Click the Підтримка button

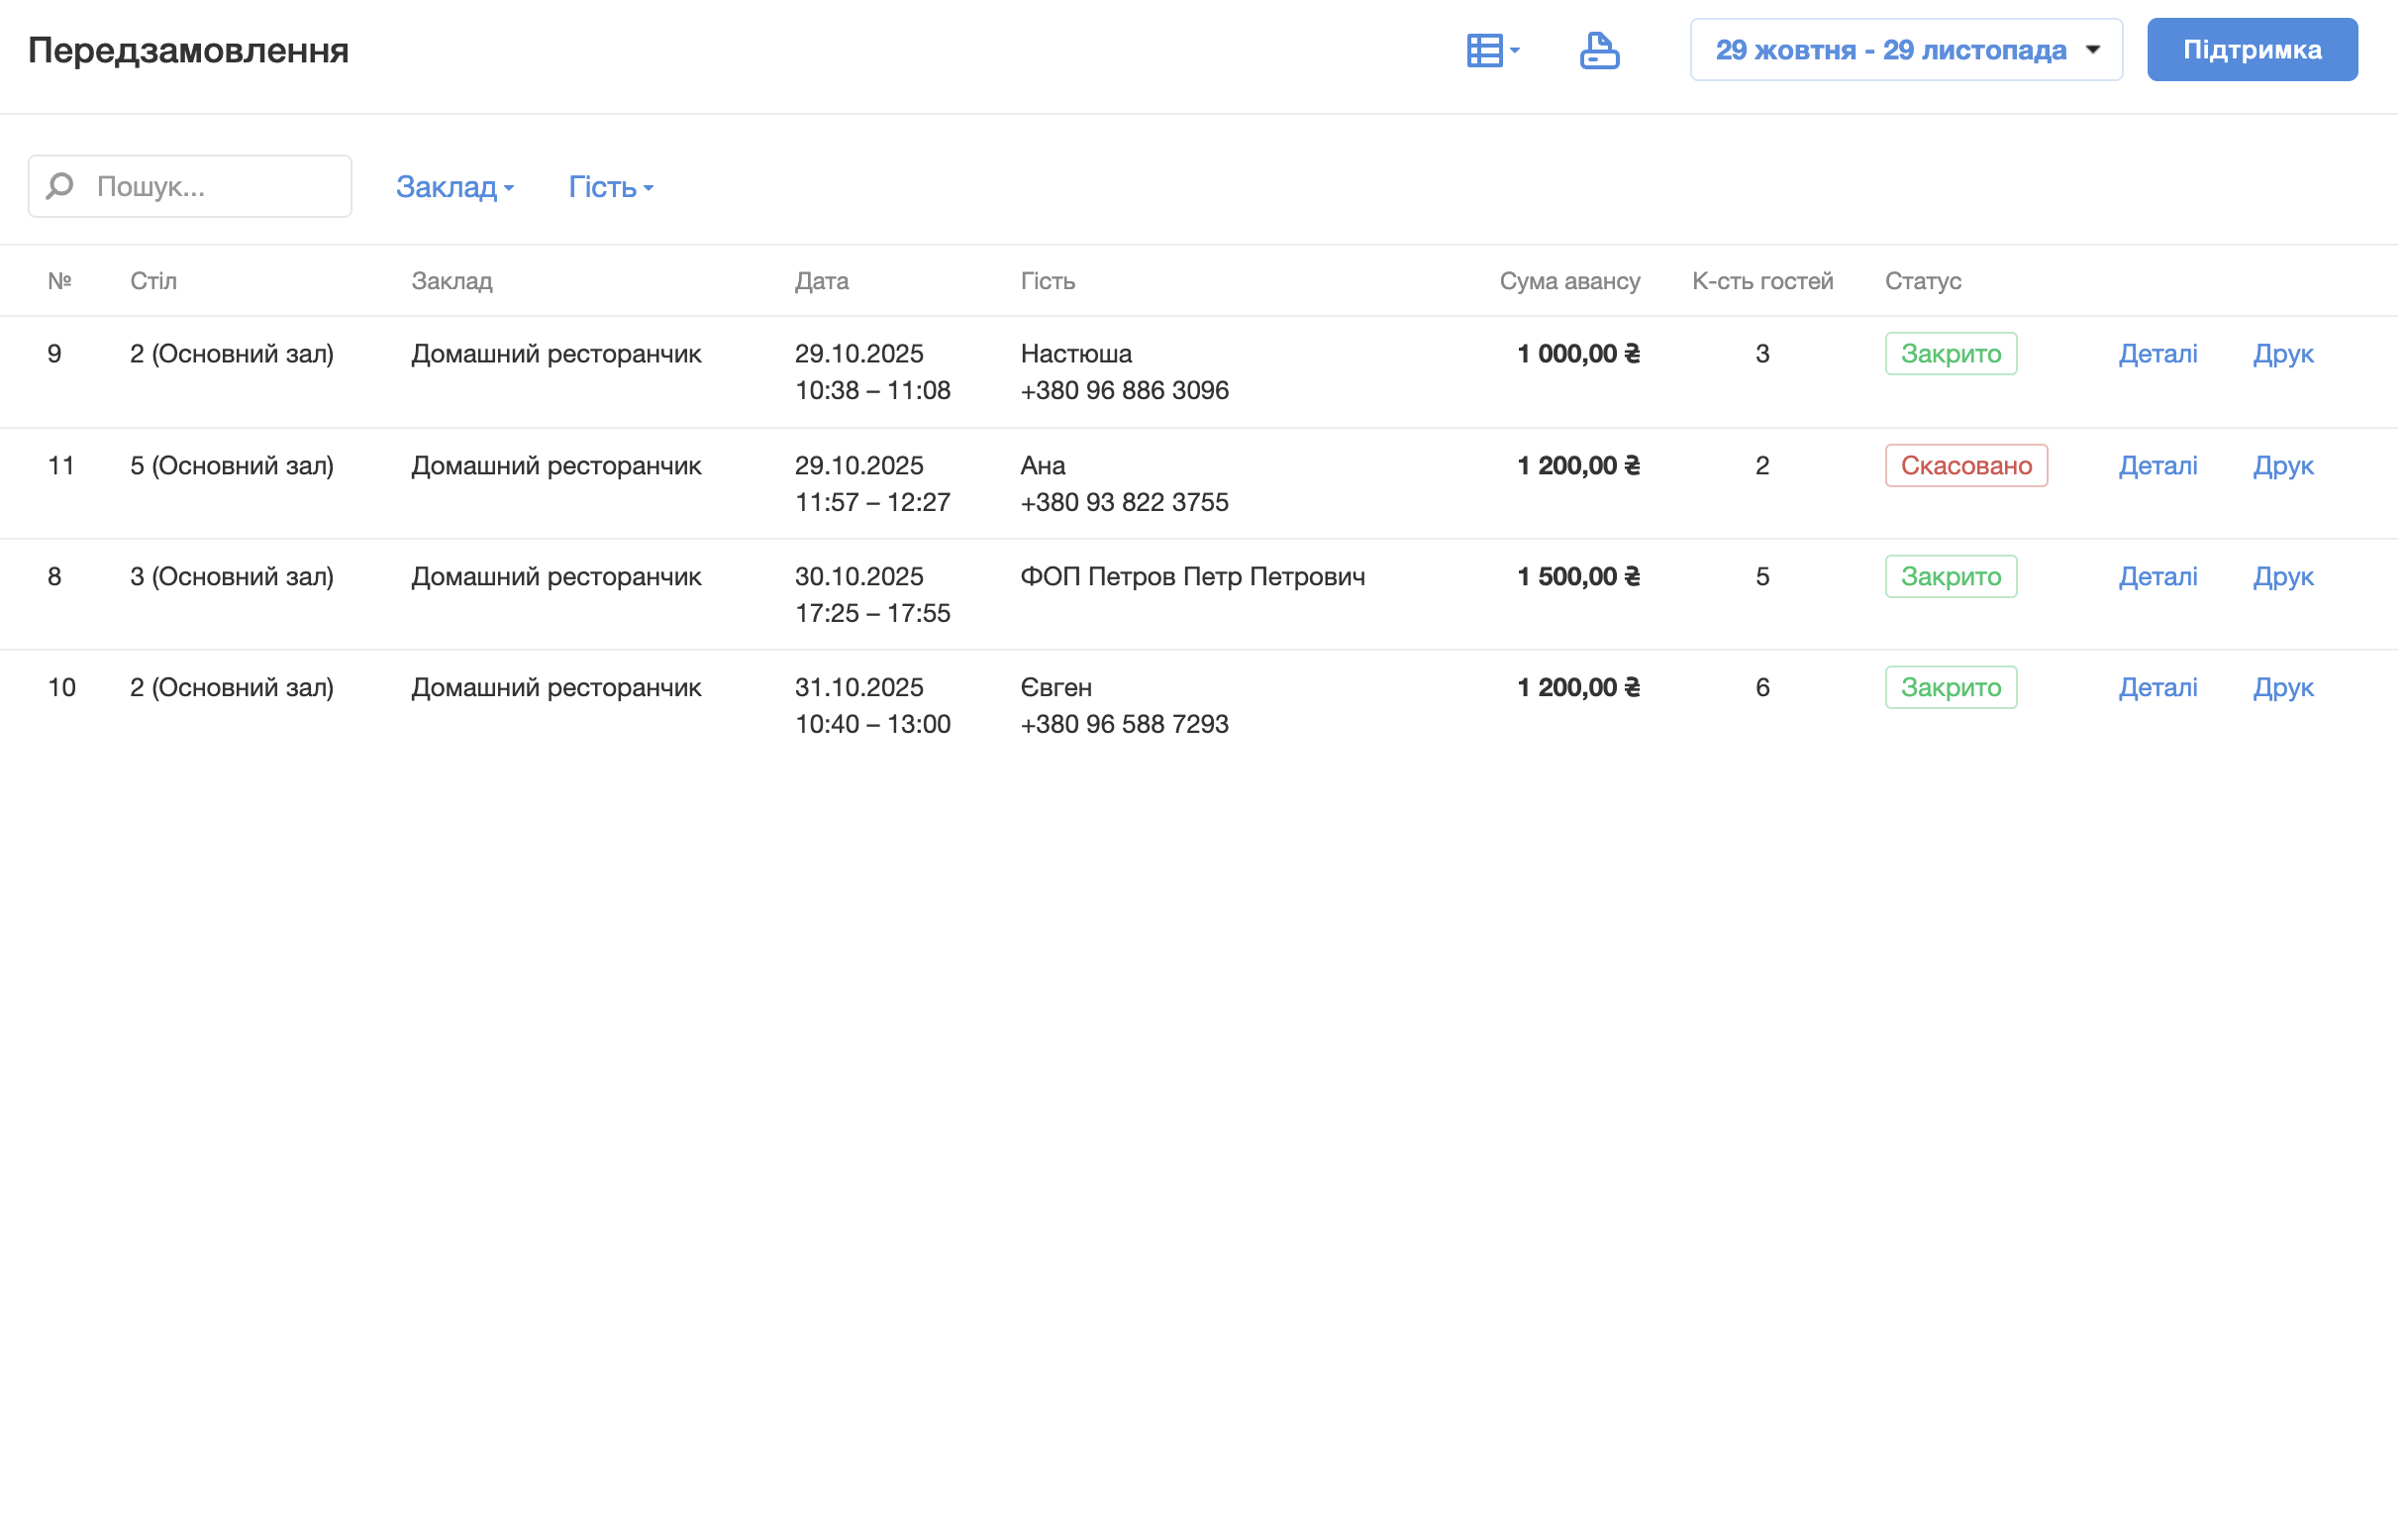pos(2253,50)
